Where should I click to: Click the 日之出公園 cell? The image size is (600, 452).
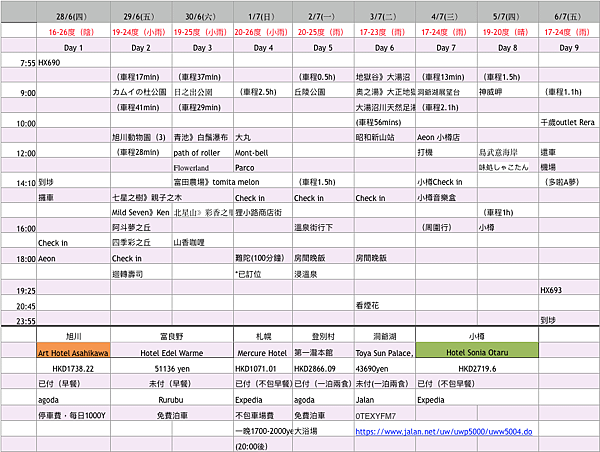pyautogui.click(x=202, y=92)
